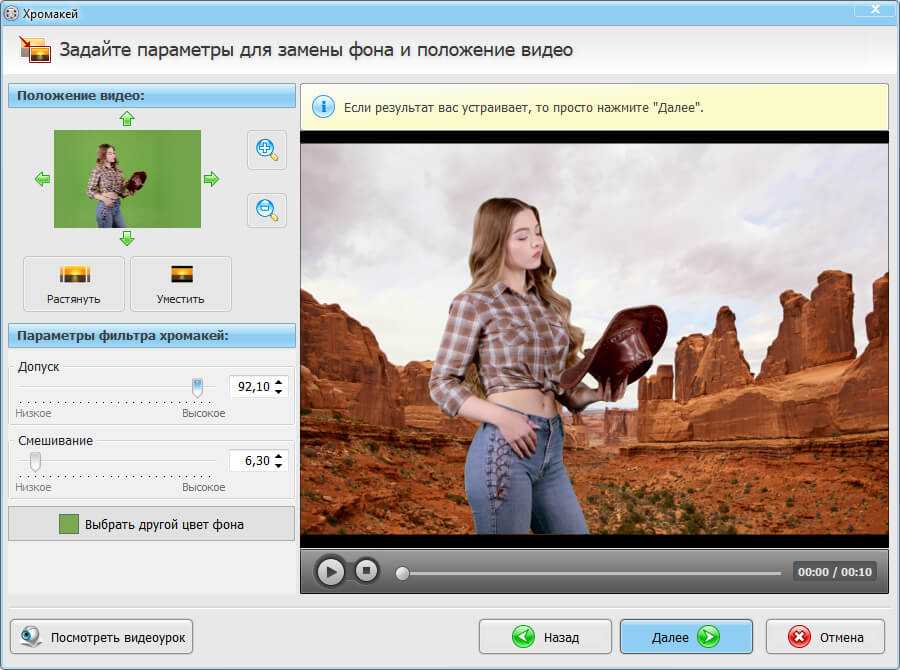The width and height of the screenshot is (900, 670).
Task: Decrease Допуск value with down arrow
Action: pos(279,391)
